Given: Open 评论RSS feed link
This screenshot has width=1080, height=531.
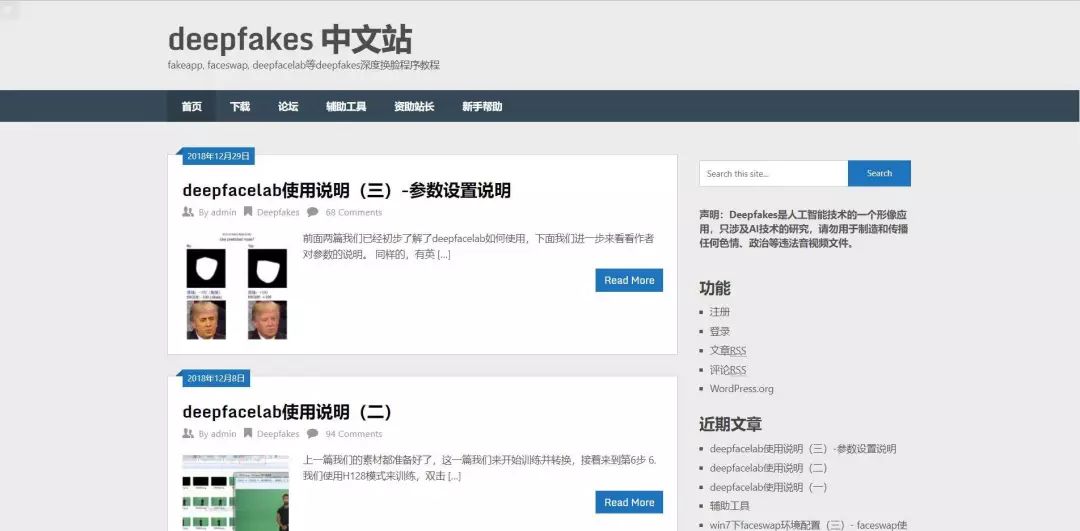Looking at the screenshot, I should 728,370.
